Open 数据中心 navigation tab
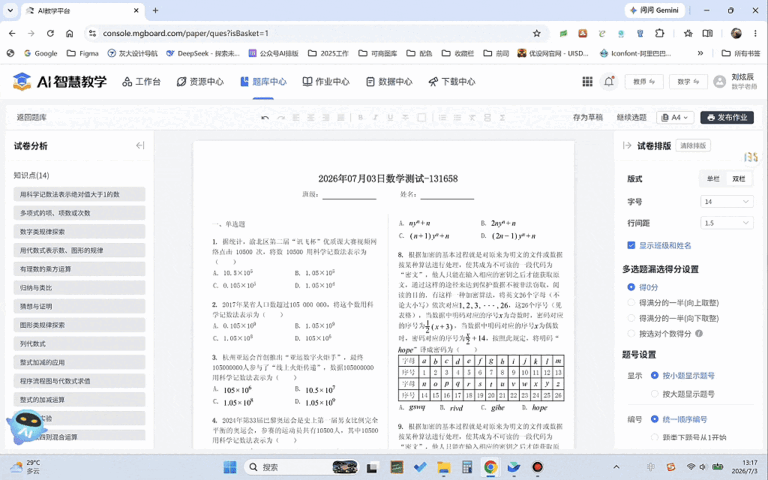Viewport: 768px width, 480px height. point(389,82)
